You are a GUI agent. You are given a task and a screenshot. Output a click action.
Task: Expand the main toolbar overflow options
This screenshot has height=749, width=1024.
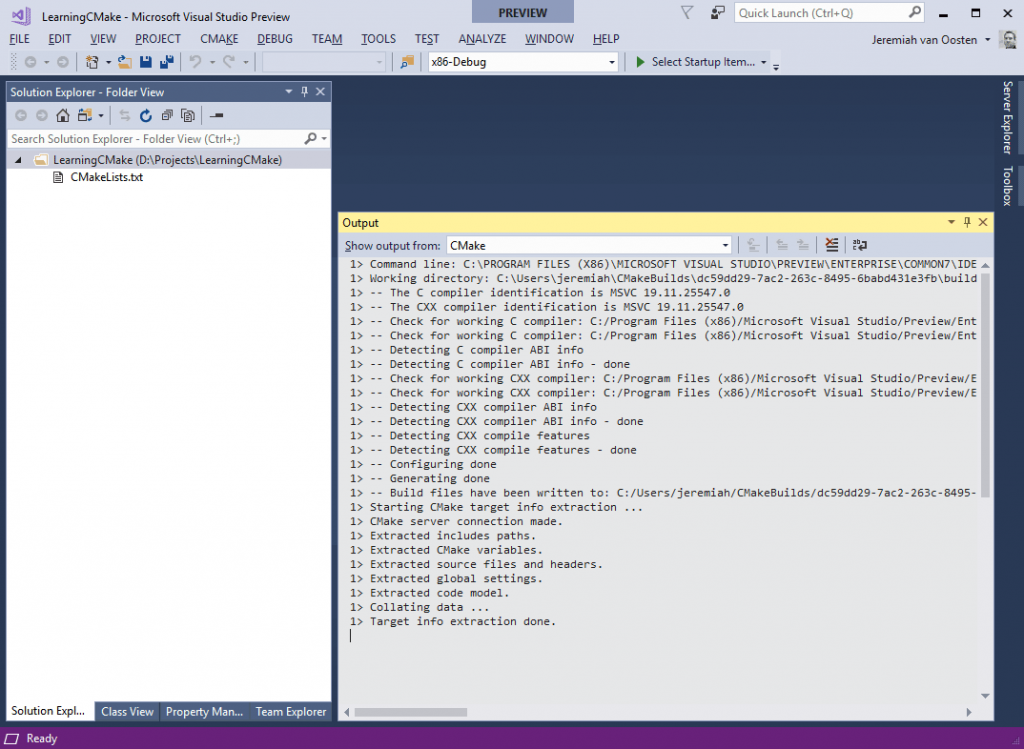tap(776, 65)
